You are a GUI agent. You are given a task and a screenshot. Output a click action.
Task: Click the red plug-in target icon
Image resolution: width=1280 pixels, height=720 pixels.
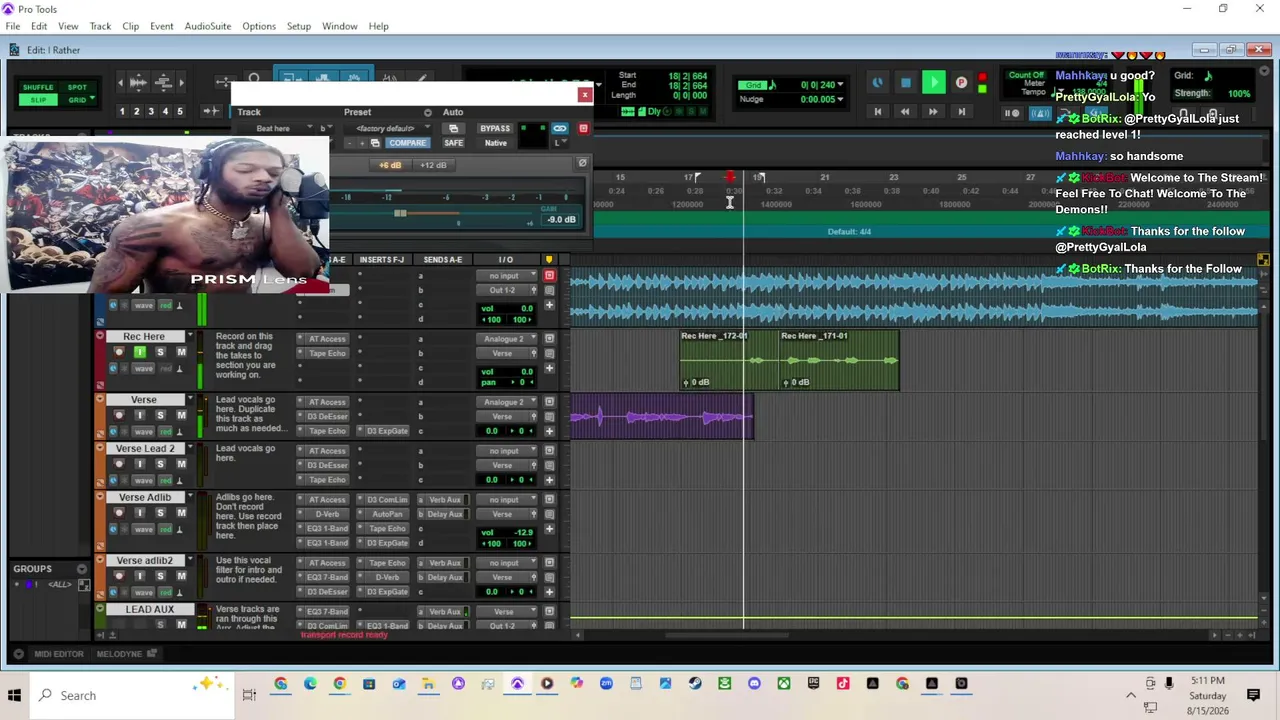[x=583, y=129]
